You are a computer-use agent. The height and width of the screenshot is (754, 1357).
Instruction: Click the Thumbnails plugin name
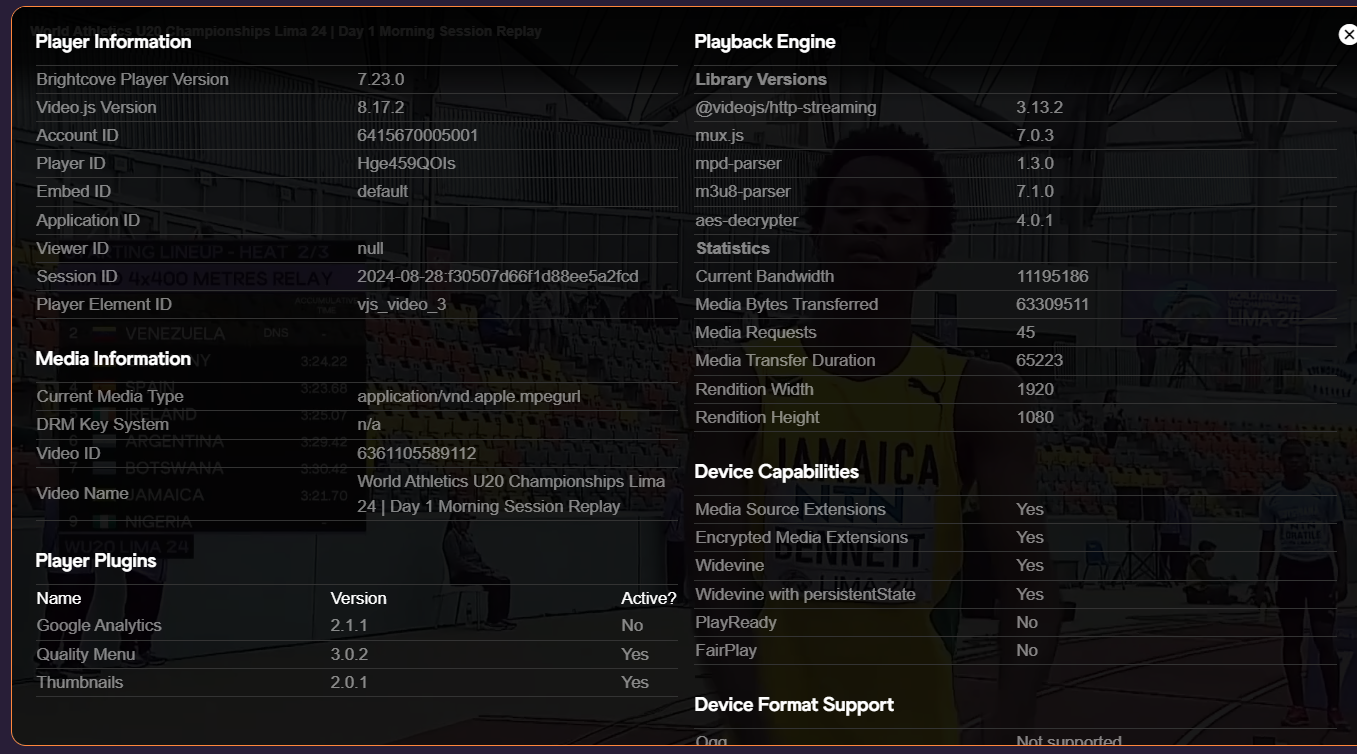click(x=80, y=682)
